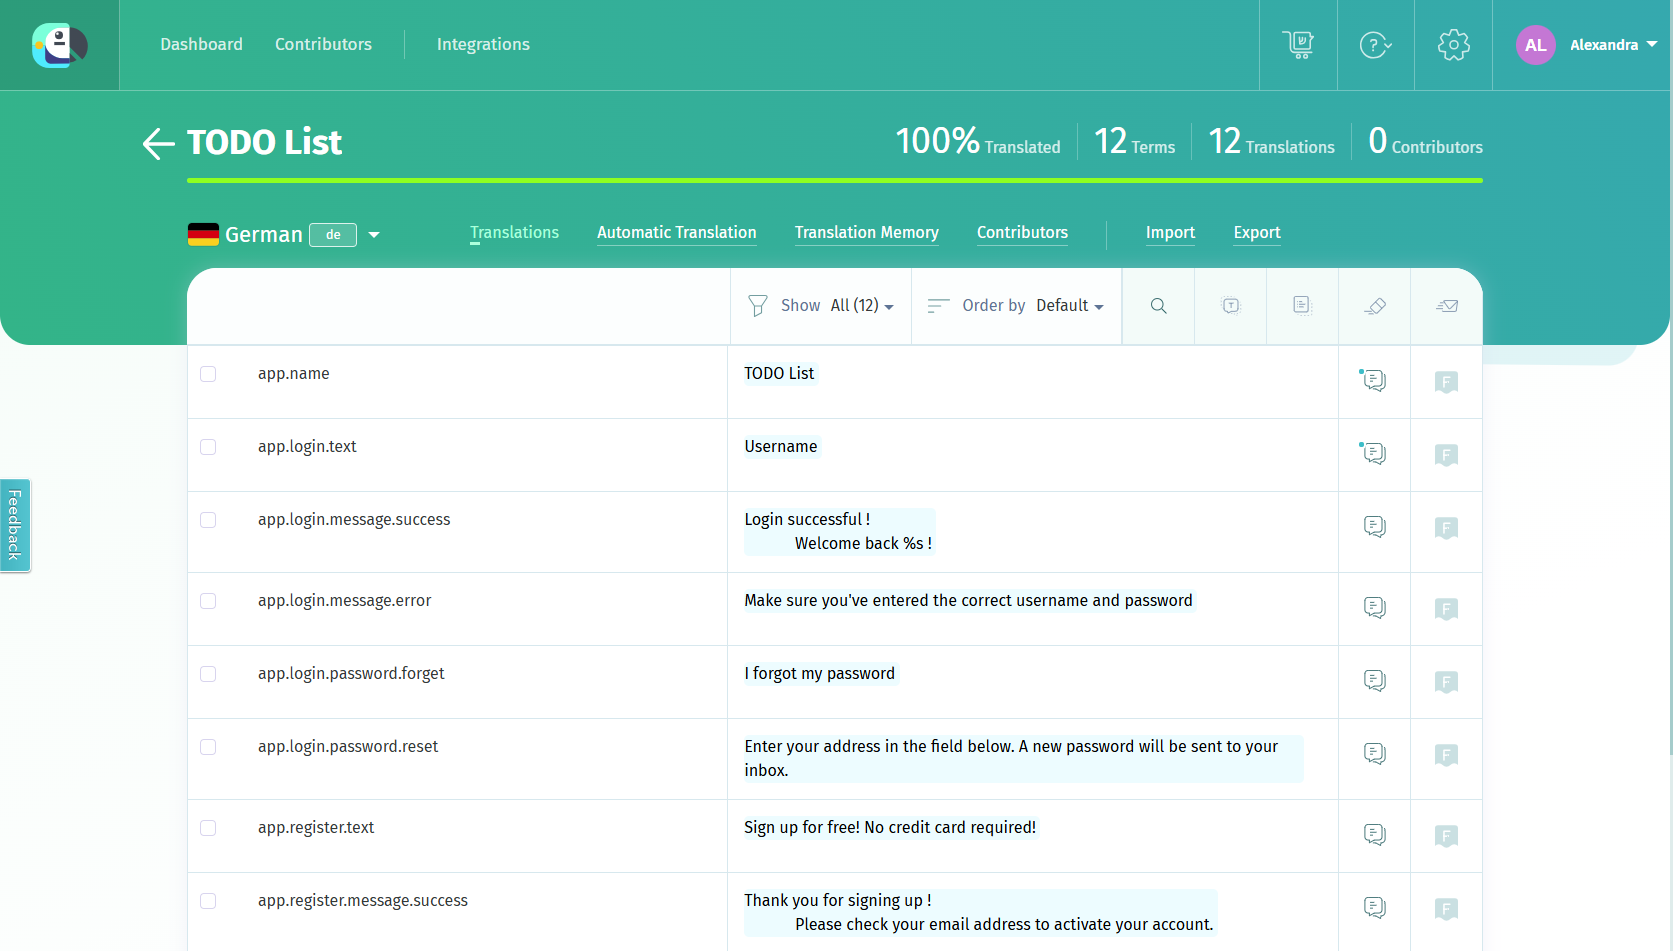
Task: Select the app.login.message.error checkbox
Action: pyautogui.click(x=208, y=601)
